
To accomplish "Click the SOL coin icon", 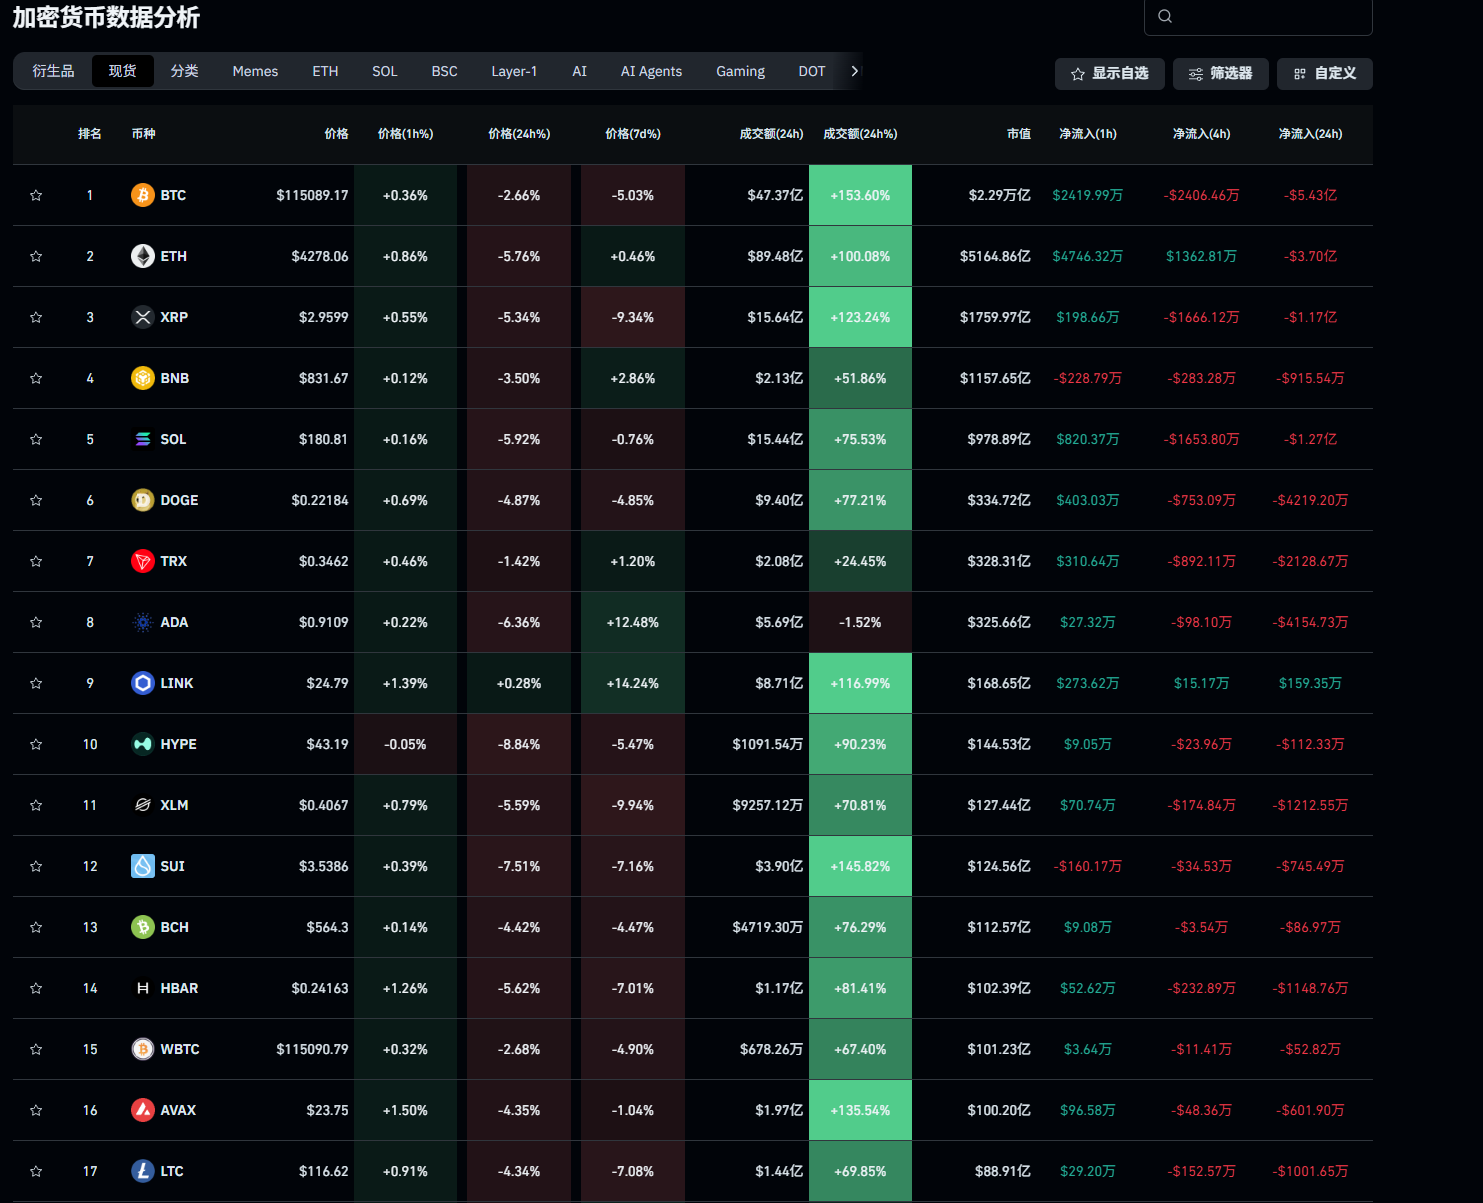I will (143, 439).
